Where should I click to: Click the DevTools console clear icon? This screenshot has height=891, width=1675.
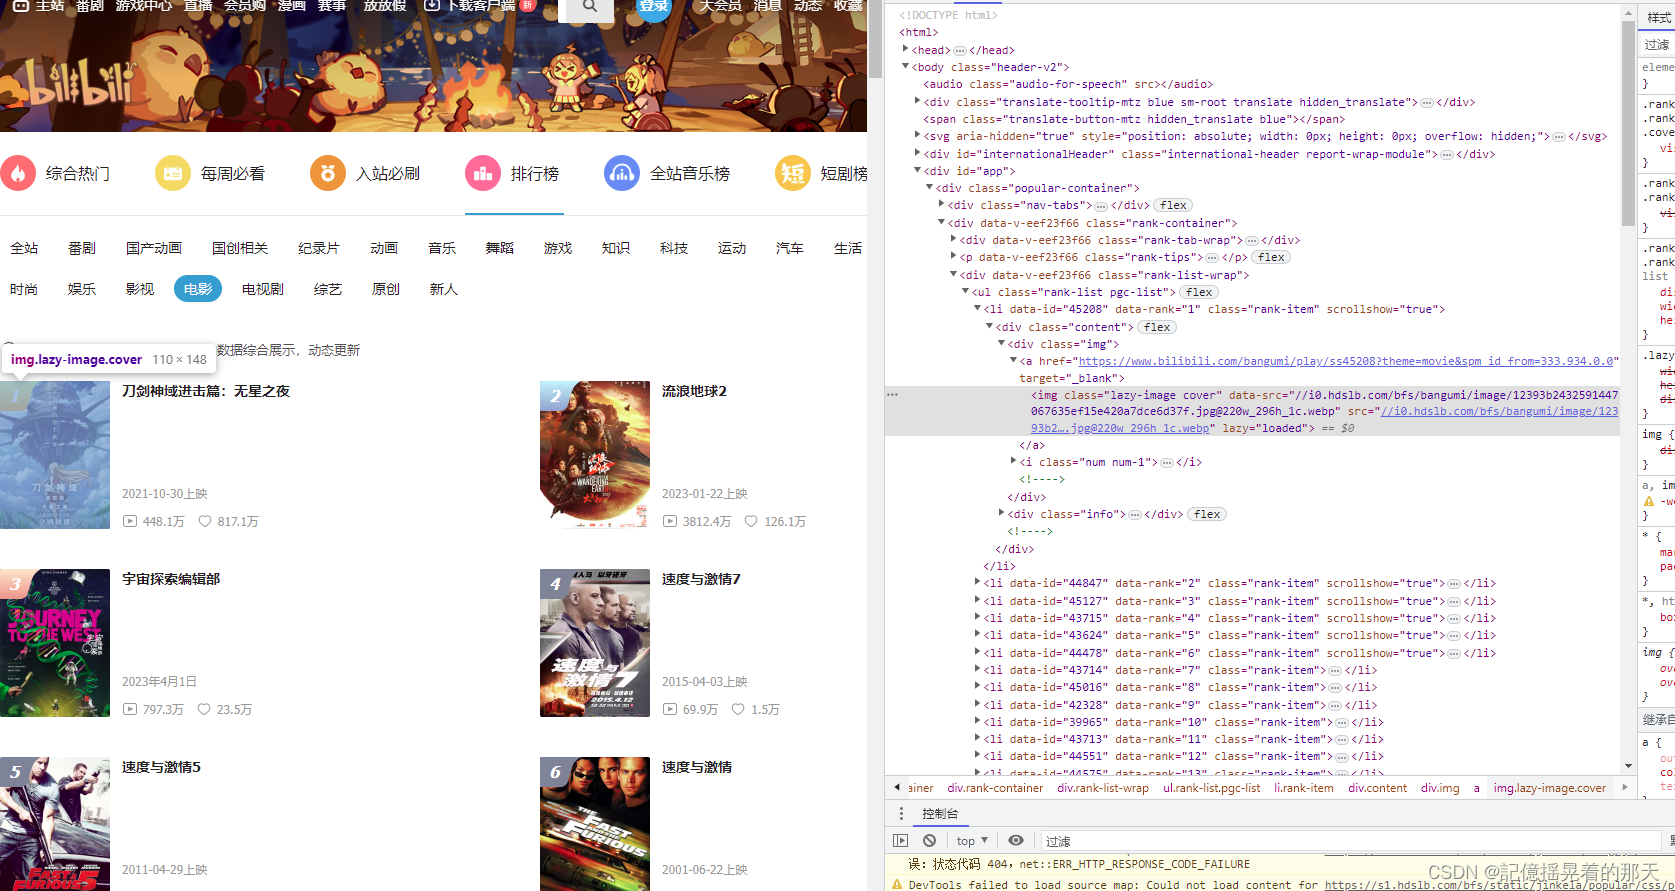[930, 841]
